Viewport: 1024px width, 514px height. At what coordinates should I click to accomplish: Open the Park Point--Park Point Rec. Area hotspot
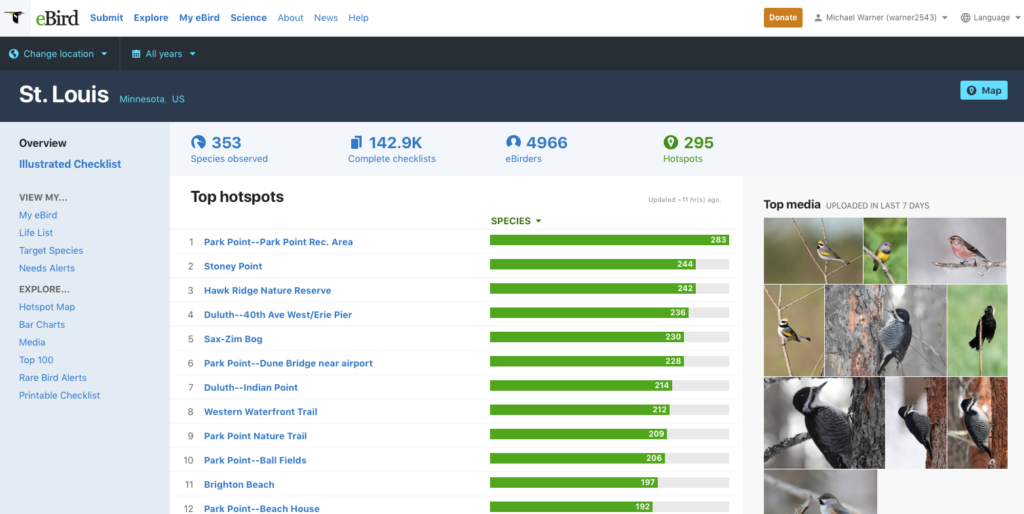[x=278, y=242]
